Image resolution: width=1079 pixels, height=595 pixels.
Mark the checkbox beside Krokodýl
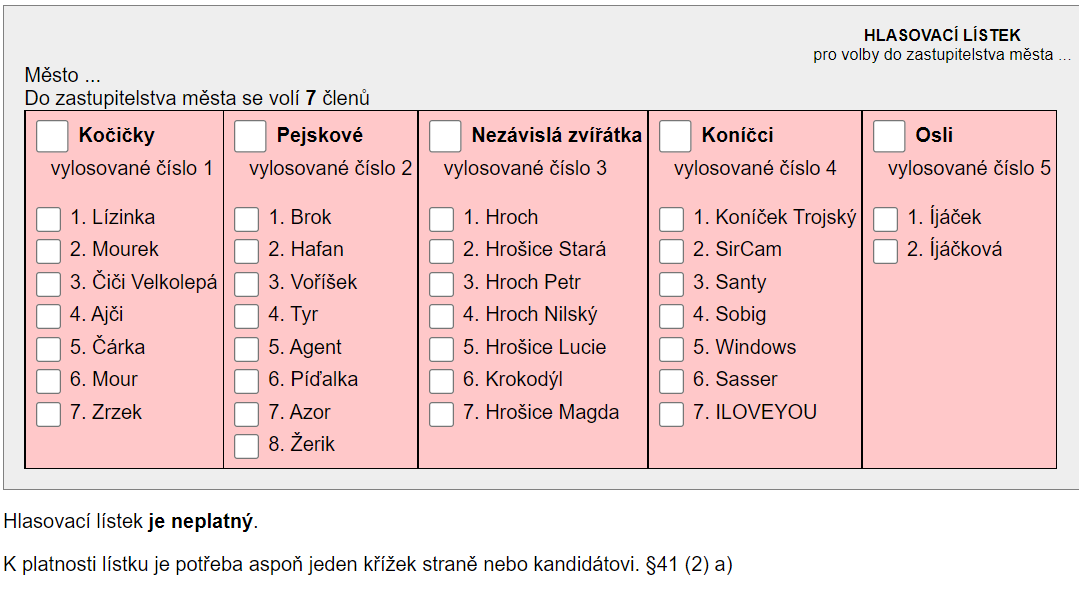tap(441, 381)
